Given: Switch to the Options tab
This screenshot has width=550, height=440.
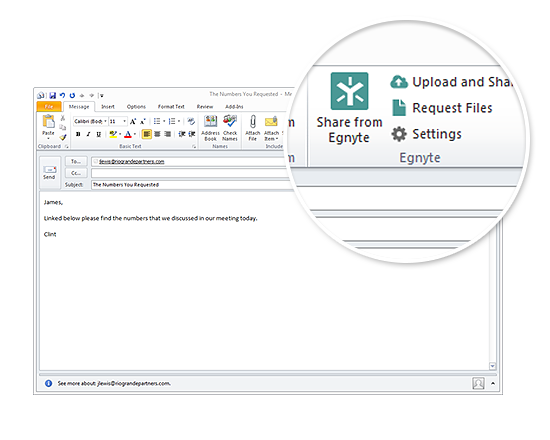Looking at the screenshot, I should pyautogui.click(x=136, y=106).
